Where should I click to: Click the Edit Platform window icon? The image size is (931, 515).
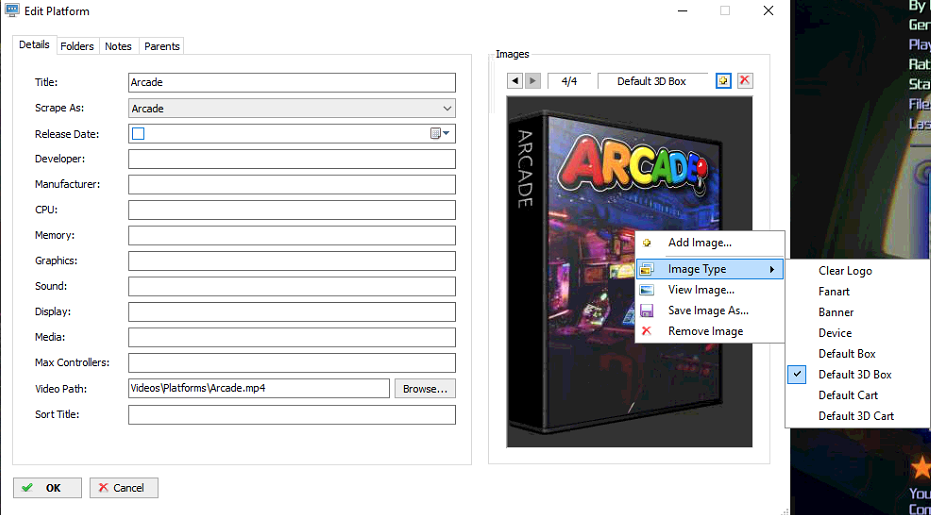[12, 11]
